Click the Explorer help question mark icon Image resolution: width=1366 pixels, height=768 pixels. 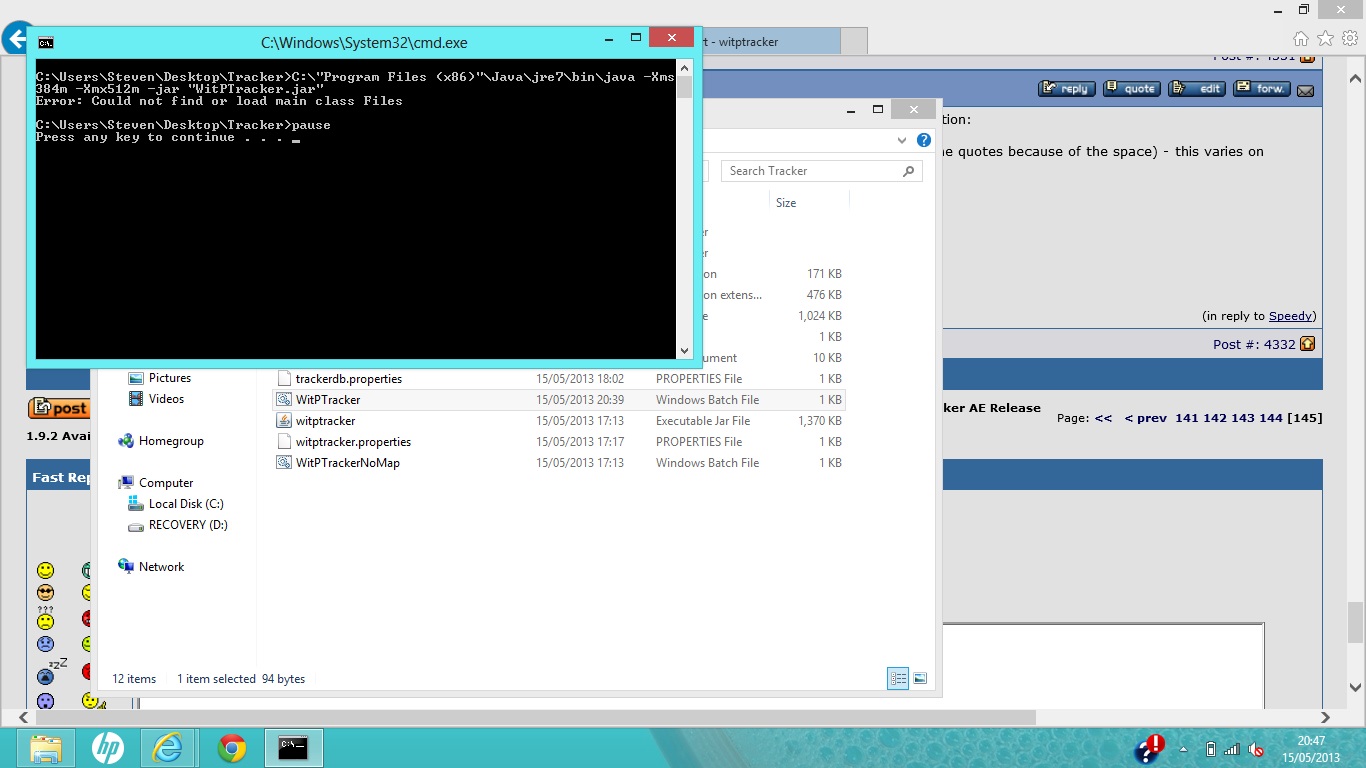click(x=924, y=141)
